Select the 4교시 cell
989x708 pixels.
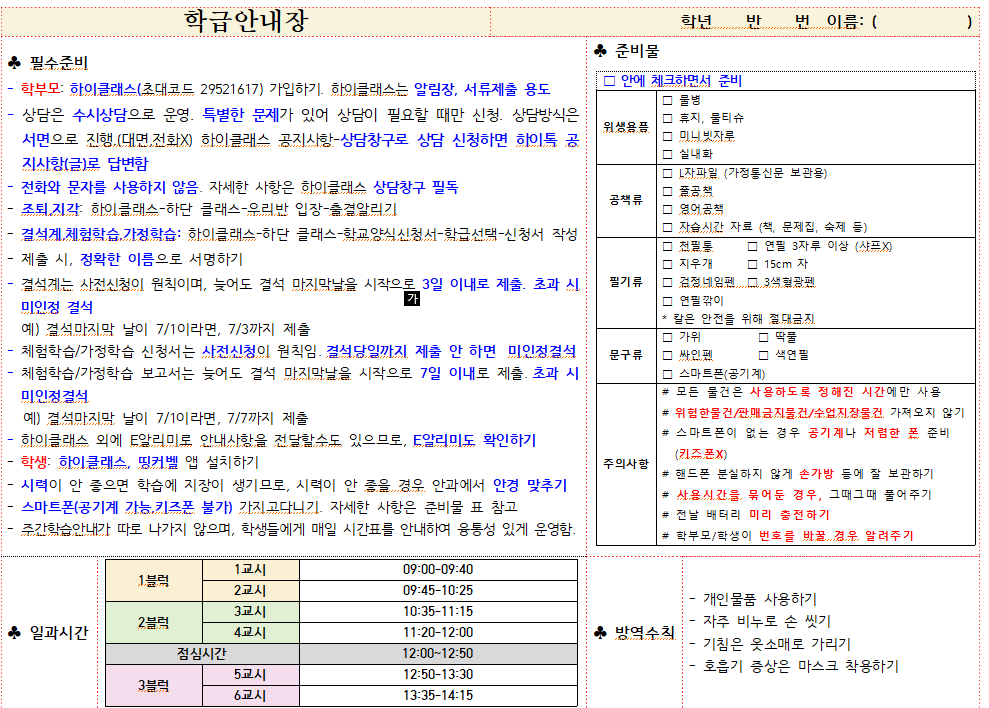point(250,632)
